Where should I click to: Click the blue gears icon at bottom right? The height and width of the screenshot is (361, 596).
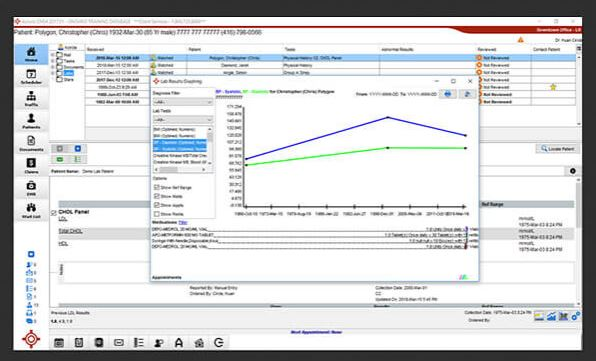[x=575, y=316]
